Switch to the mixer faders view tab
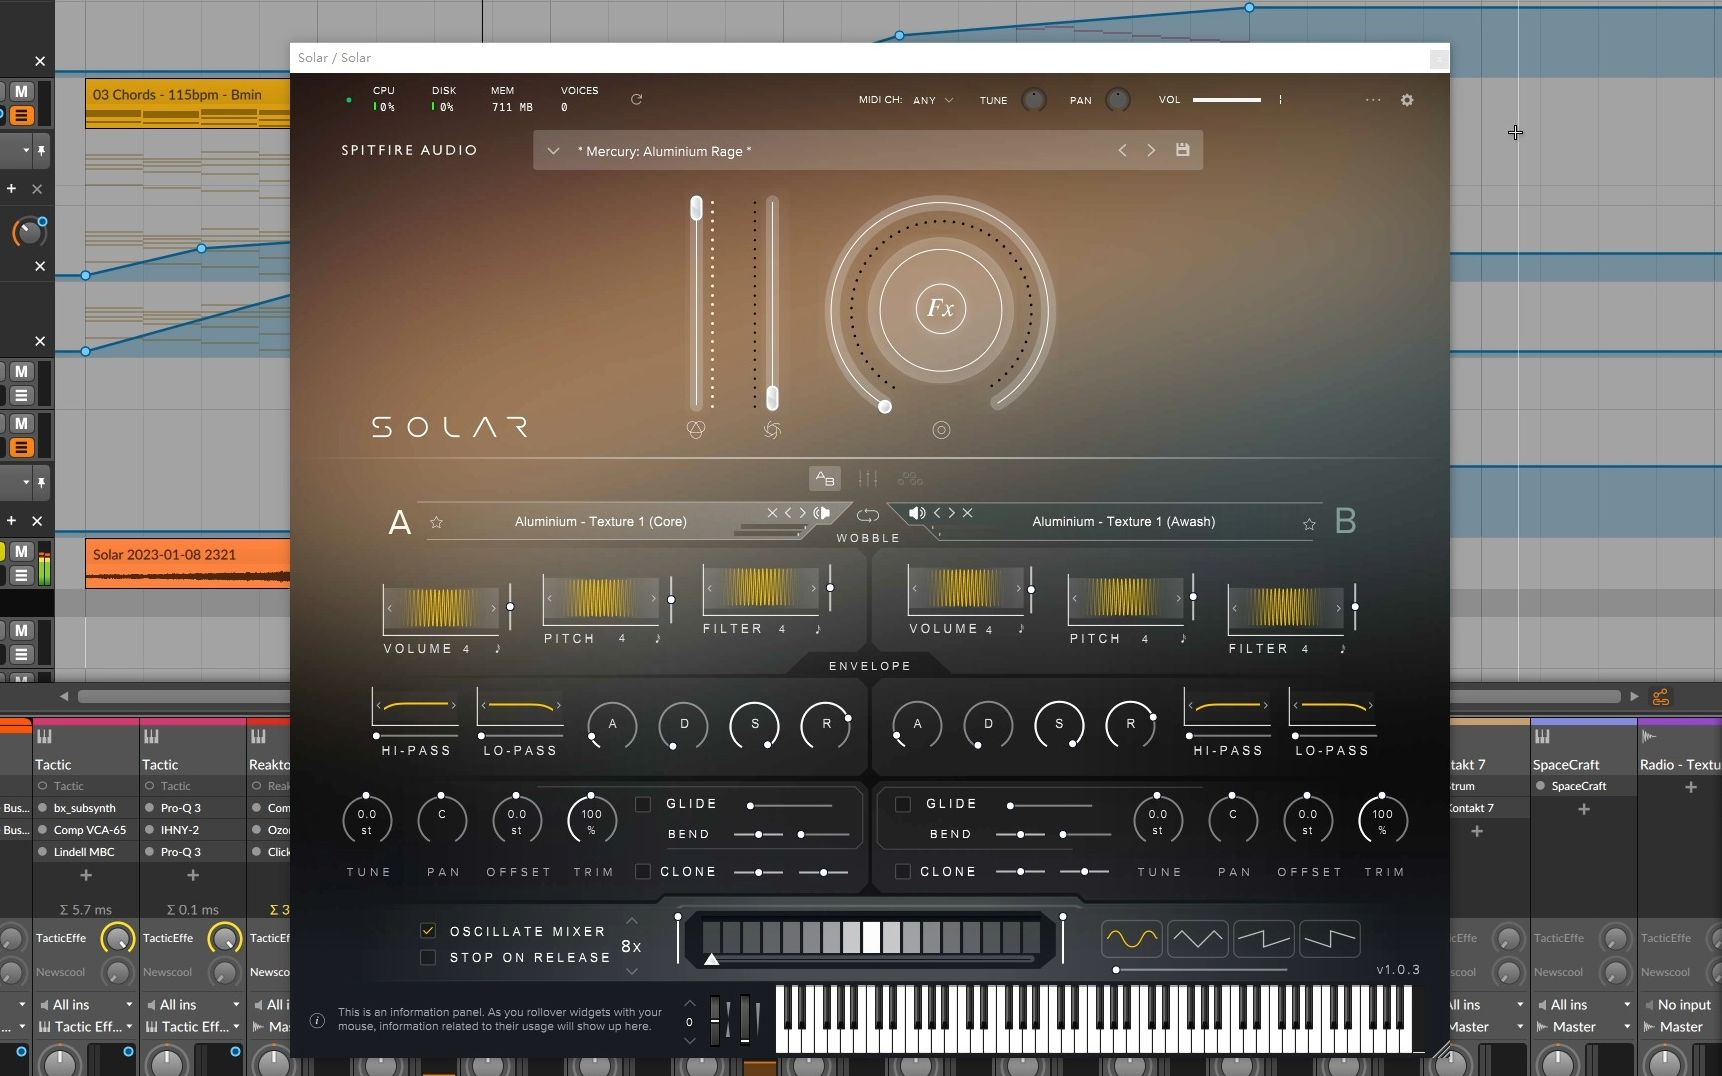This screenshot has width=1722, height=1076. (x=868, y=478)
